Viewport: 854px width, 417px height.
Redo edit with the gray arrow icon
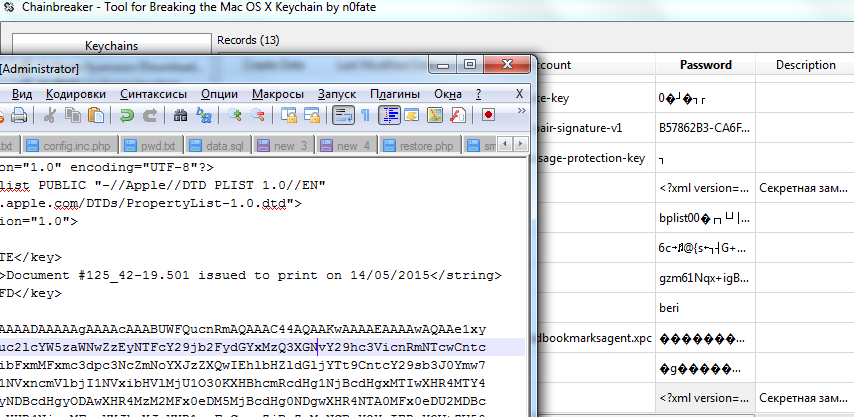(150, 115)
